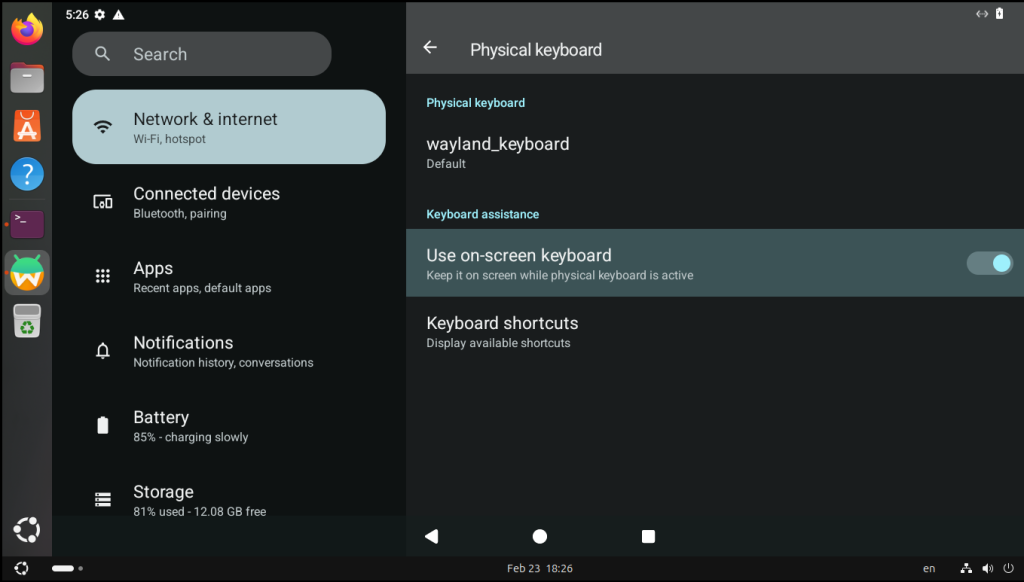The width and height of the screenshot is (1024, 582).
Task: Launch Firefox from the dock
Action: point(27,29)
